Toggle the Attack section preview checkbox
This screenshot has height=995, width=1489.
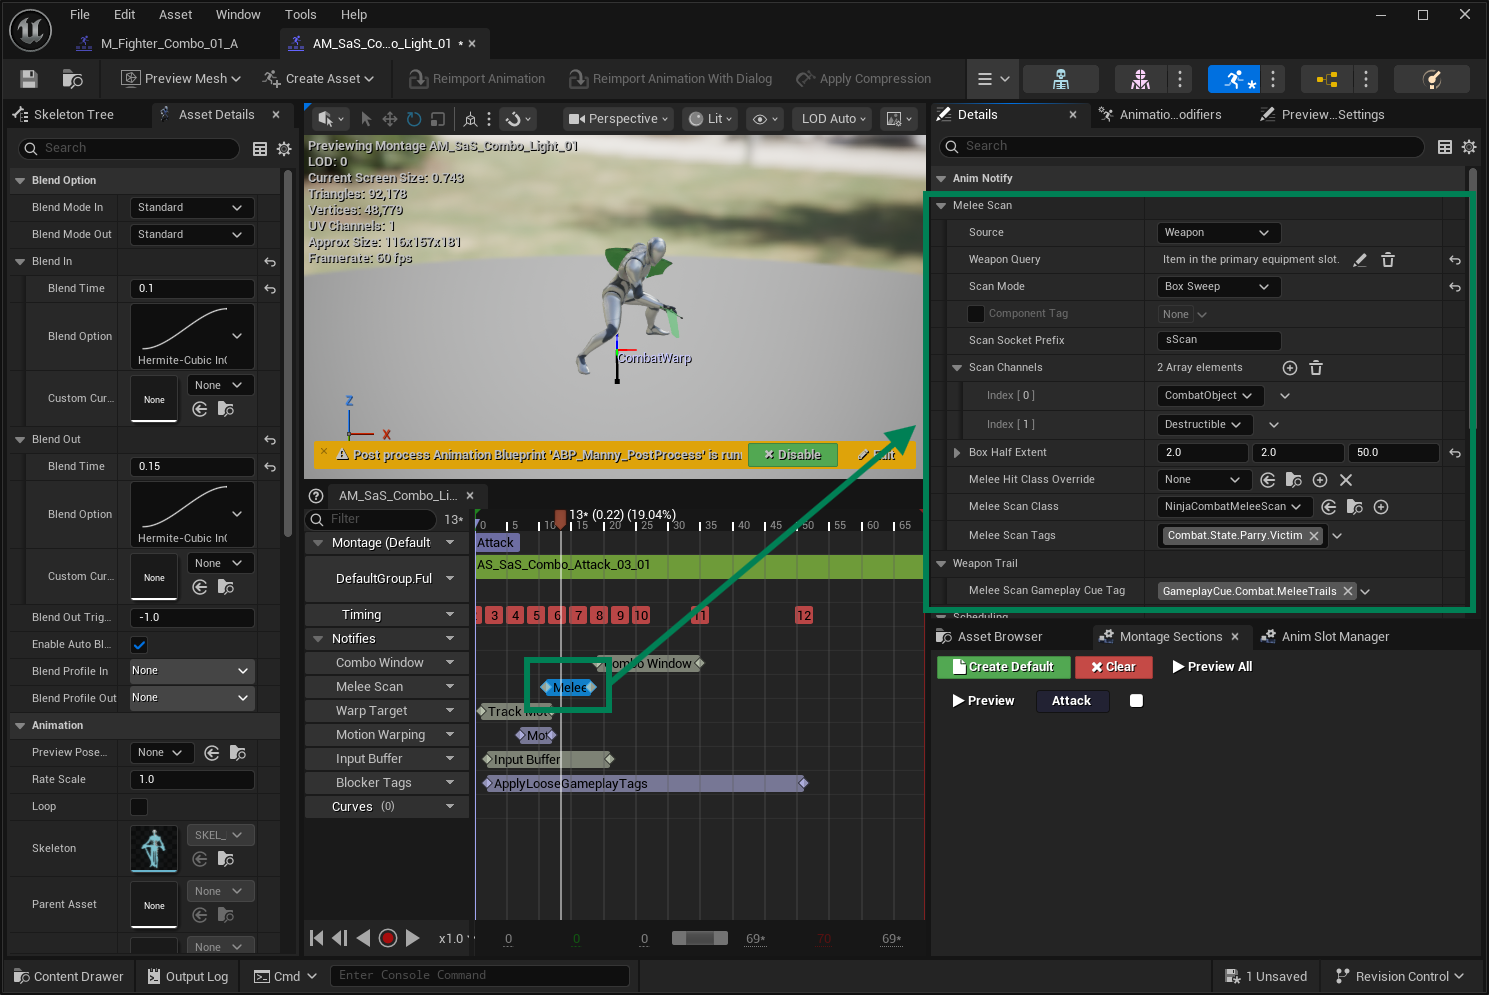tap(1136, 701)
